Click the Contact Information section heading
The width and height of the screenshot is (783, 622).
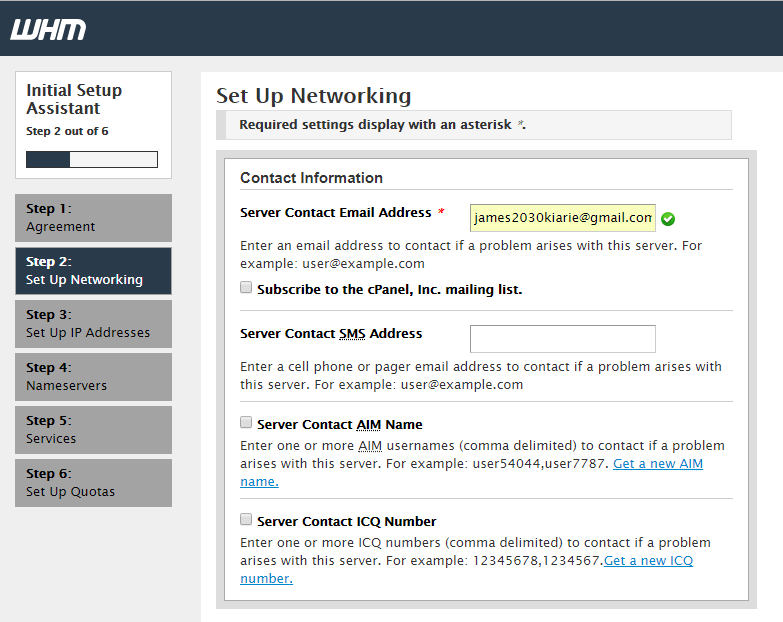point(311,178)
